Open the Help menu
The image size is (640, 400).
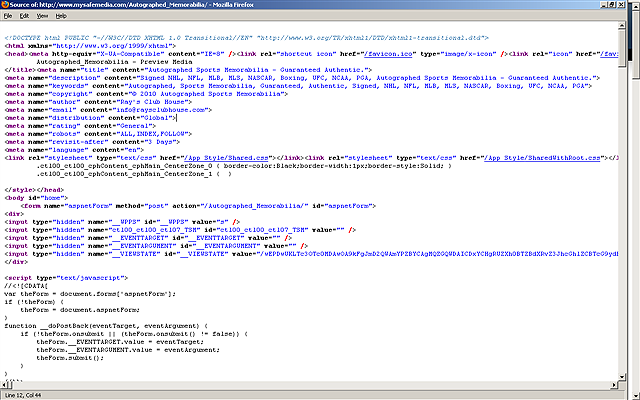pos(63,17)
